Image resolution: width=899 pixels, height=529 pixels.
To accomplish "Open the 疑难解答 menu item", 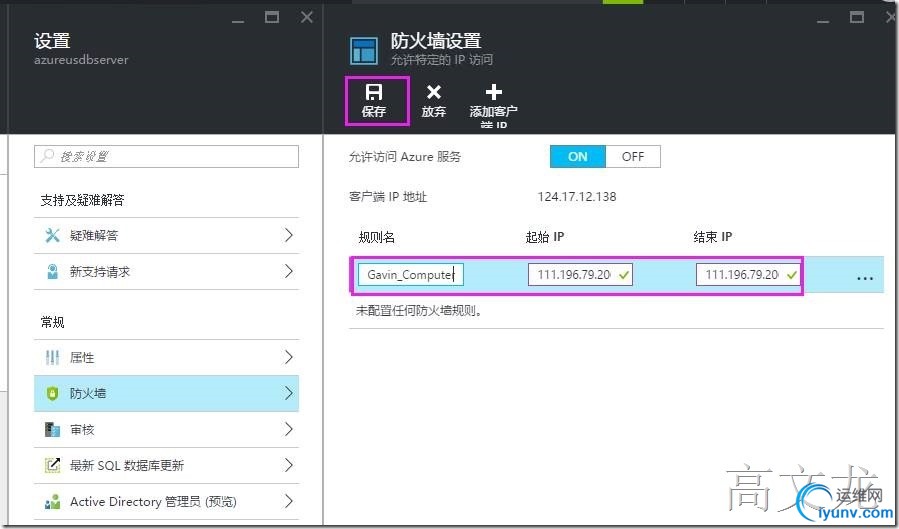I will tap(166, 236).
